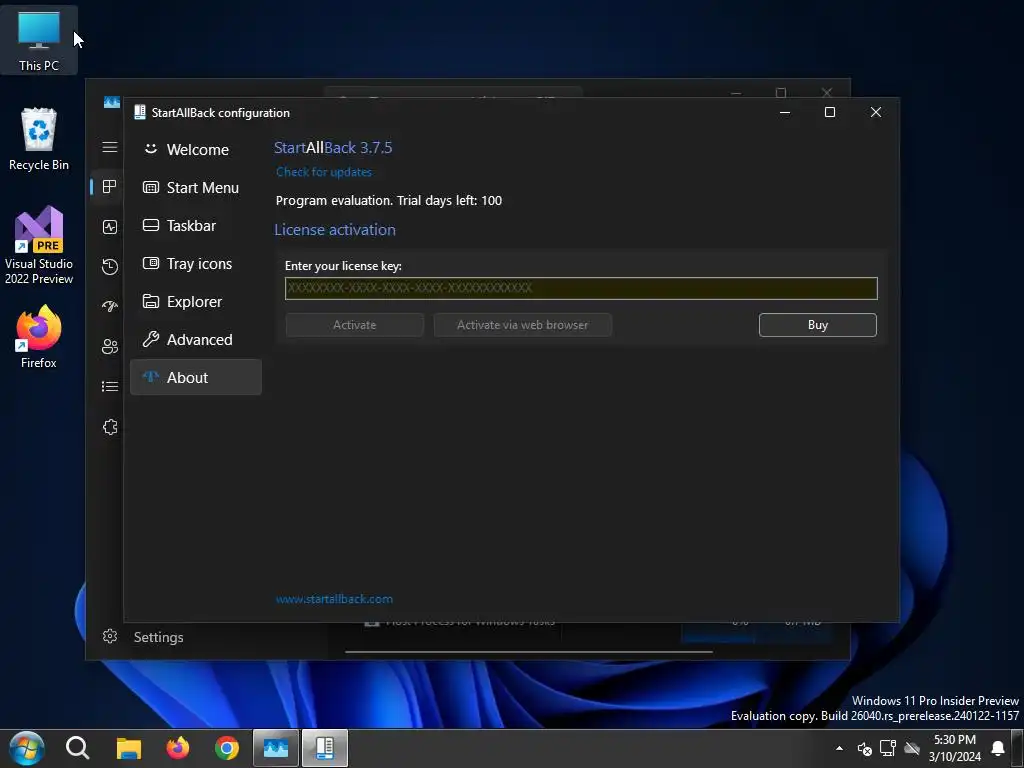Open Task Manager hamburger navigation menu
The height and width of the screenshot is (768, 1024).
110,147
